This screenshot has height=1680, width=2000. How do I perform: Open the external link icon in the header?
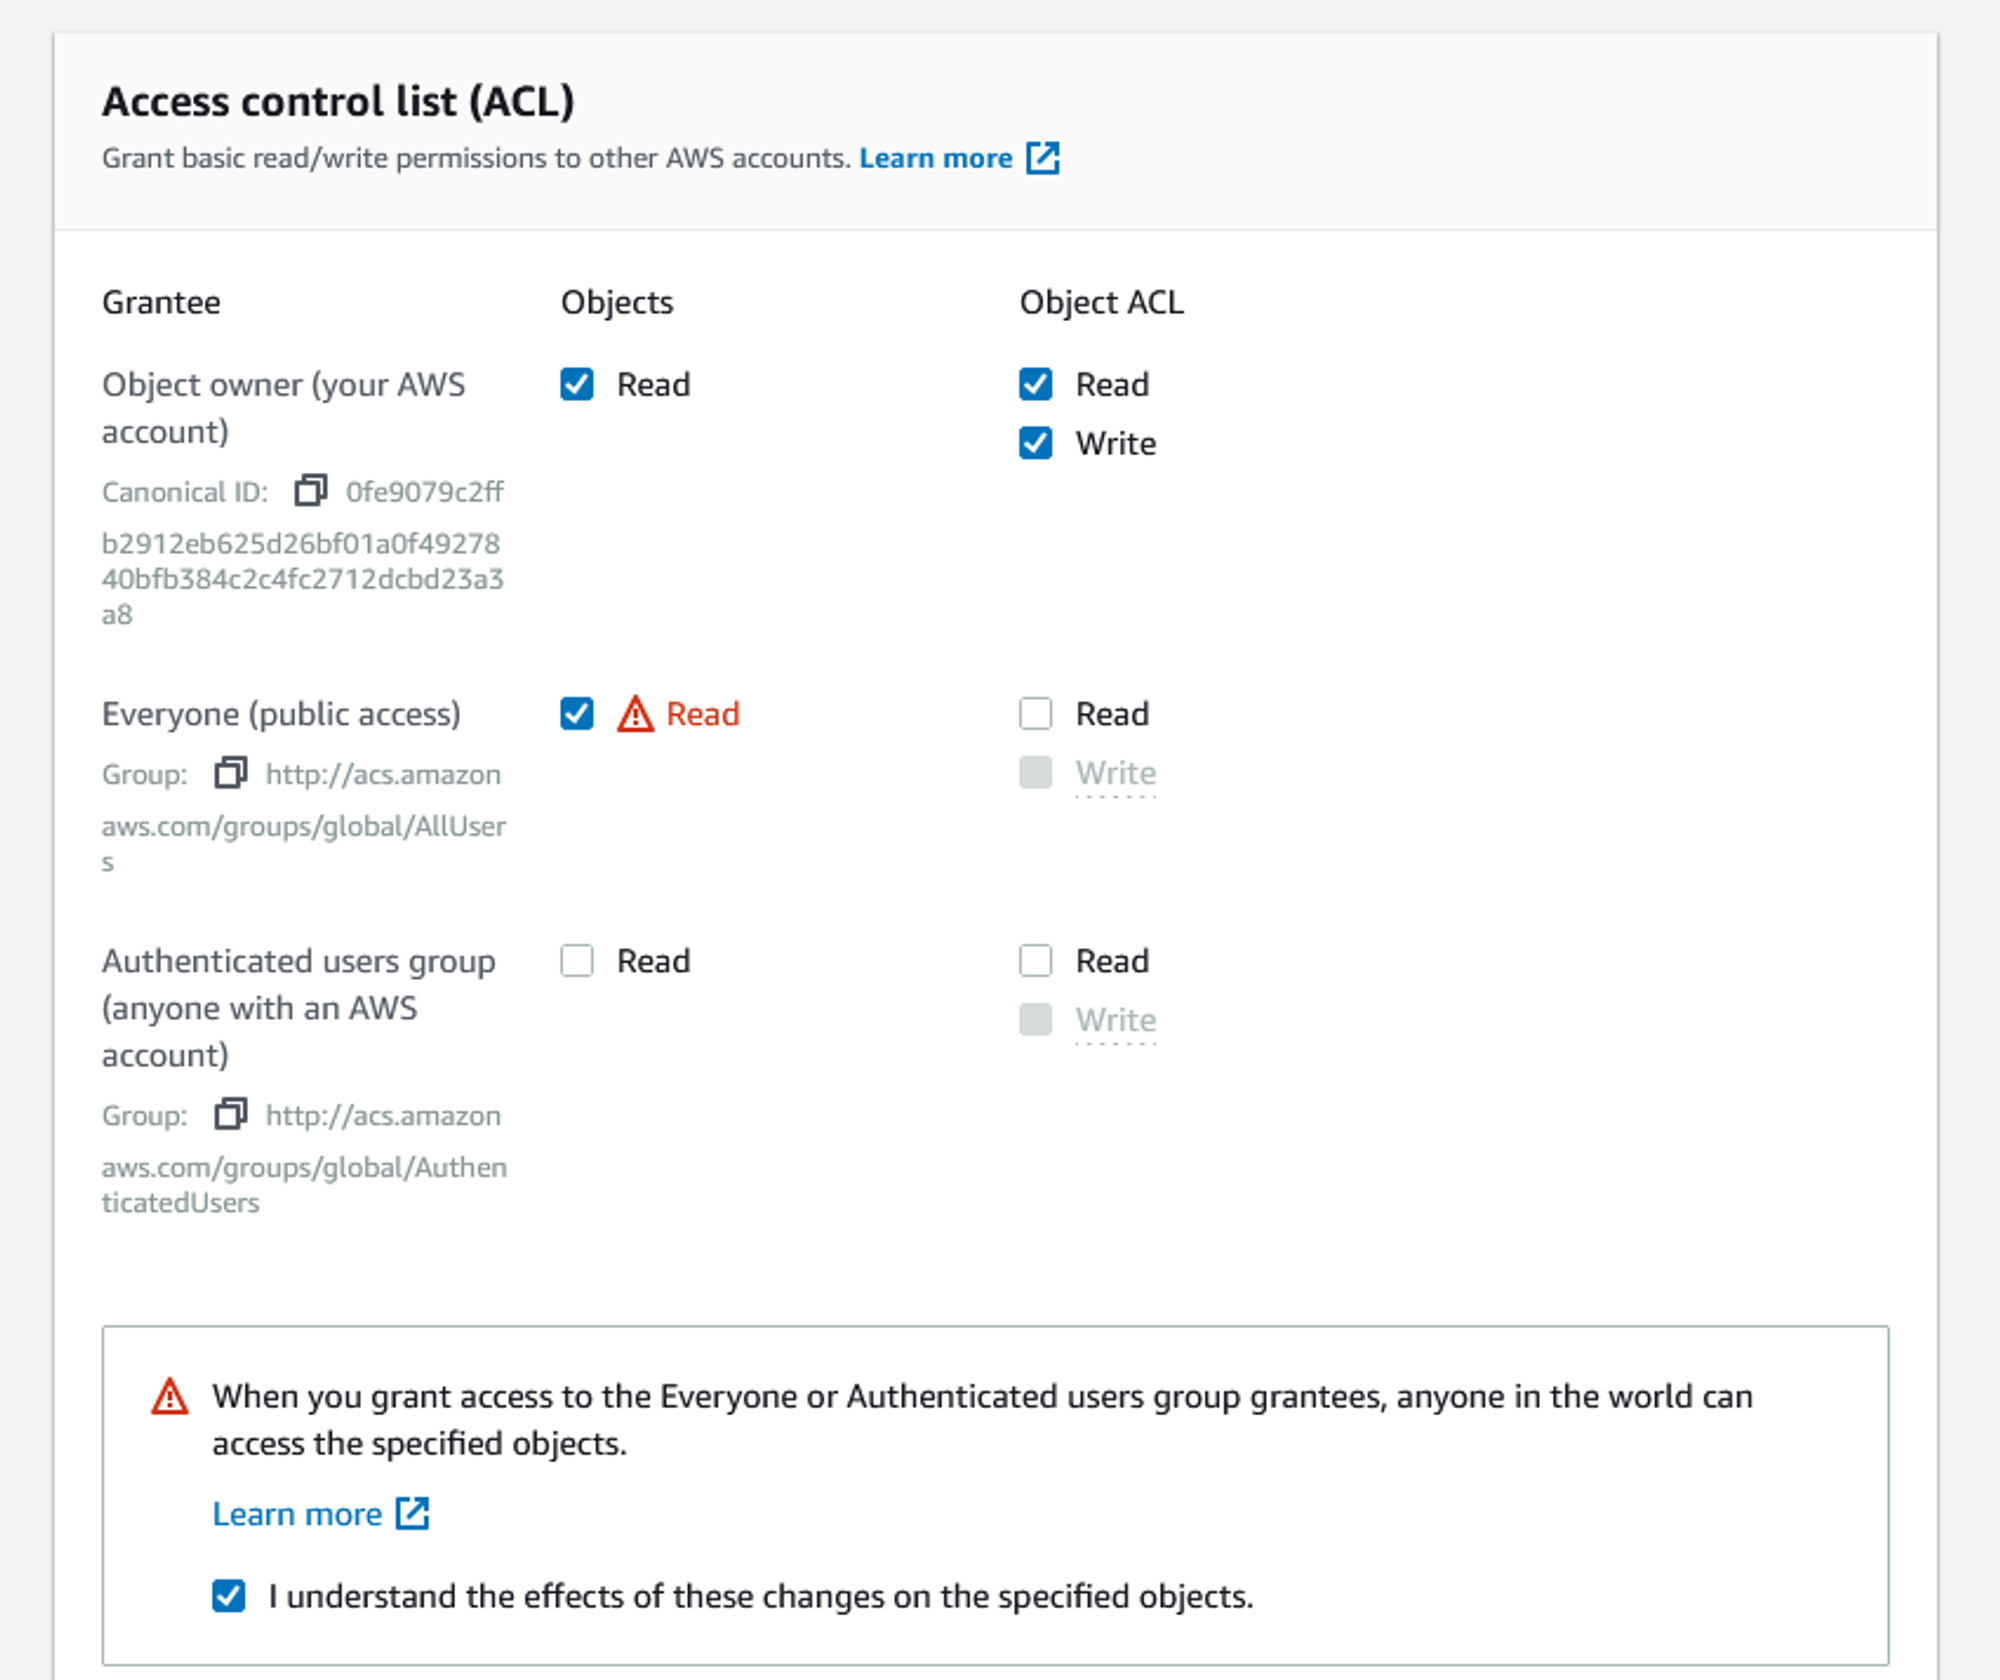[1043, 158]
